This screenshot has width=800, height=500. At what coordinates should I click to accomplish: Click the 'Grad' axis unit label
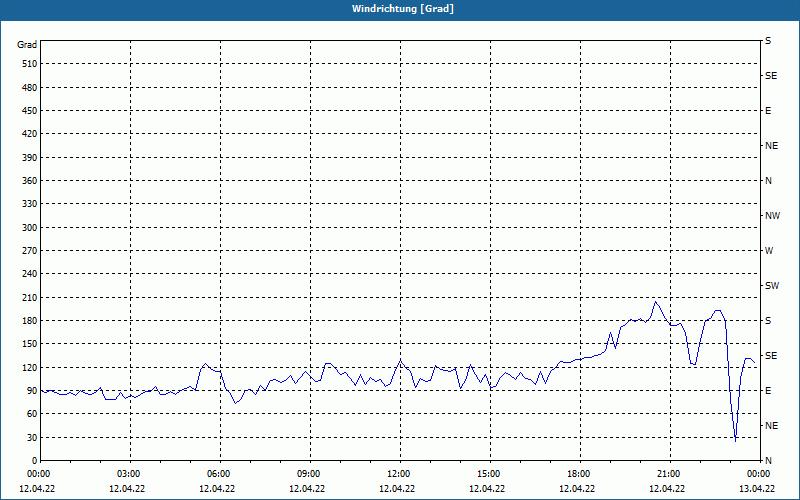pos(27,45)
